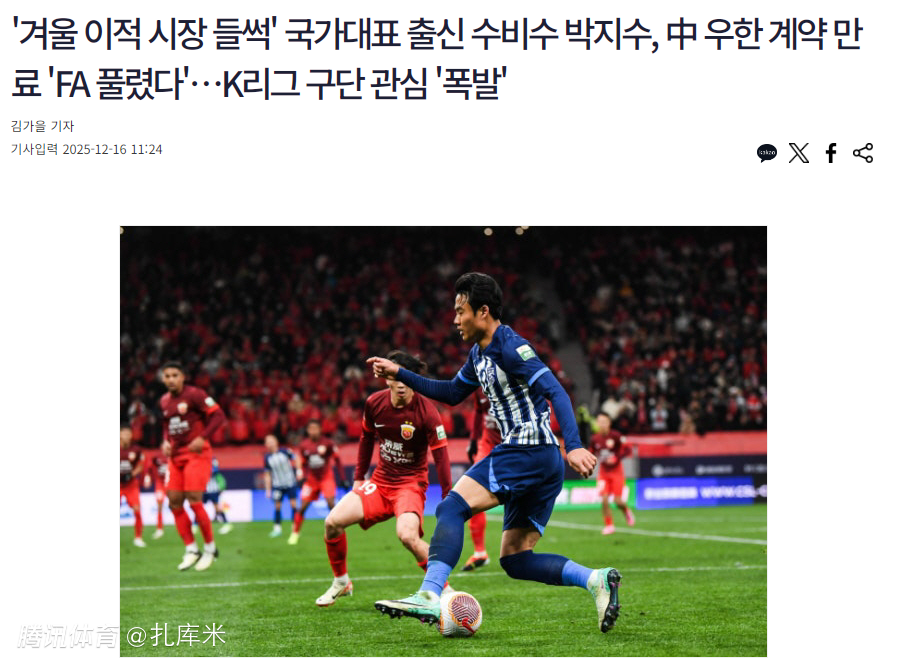Image resolution: width=900 pixels, height=664 pixels.
Task: Click 'K리그' in the headline
Action: (261, 84)
